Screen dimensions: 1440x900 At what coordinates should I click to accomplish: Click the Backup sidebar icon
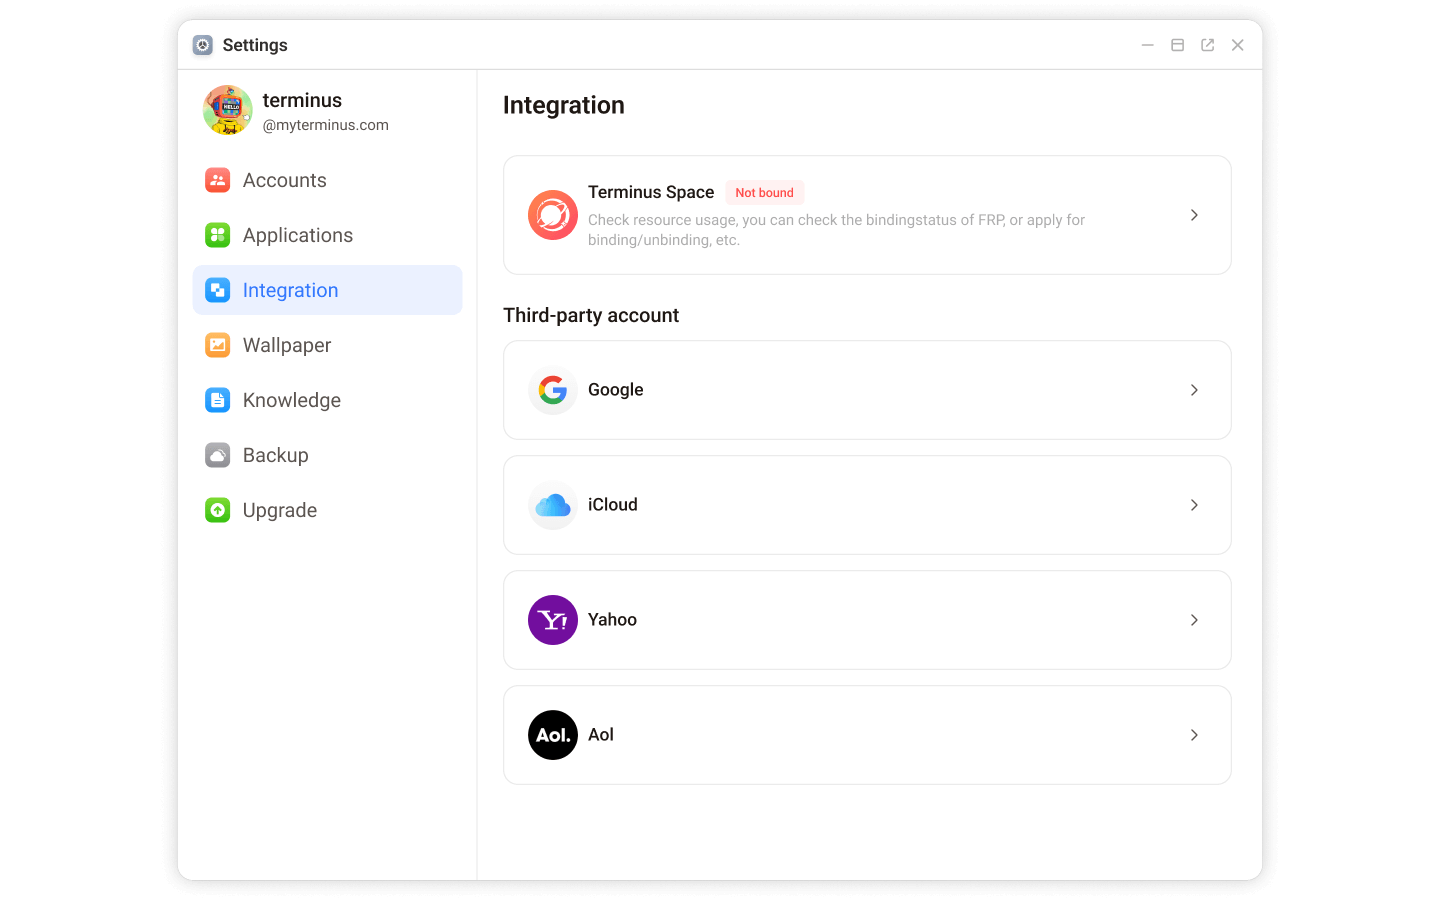click(x=218, y=455)
